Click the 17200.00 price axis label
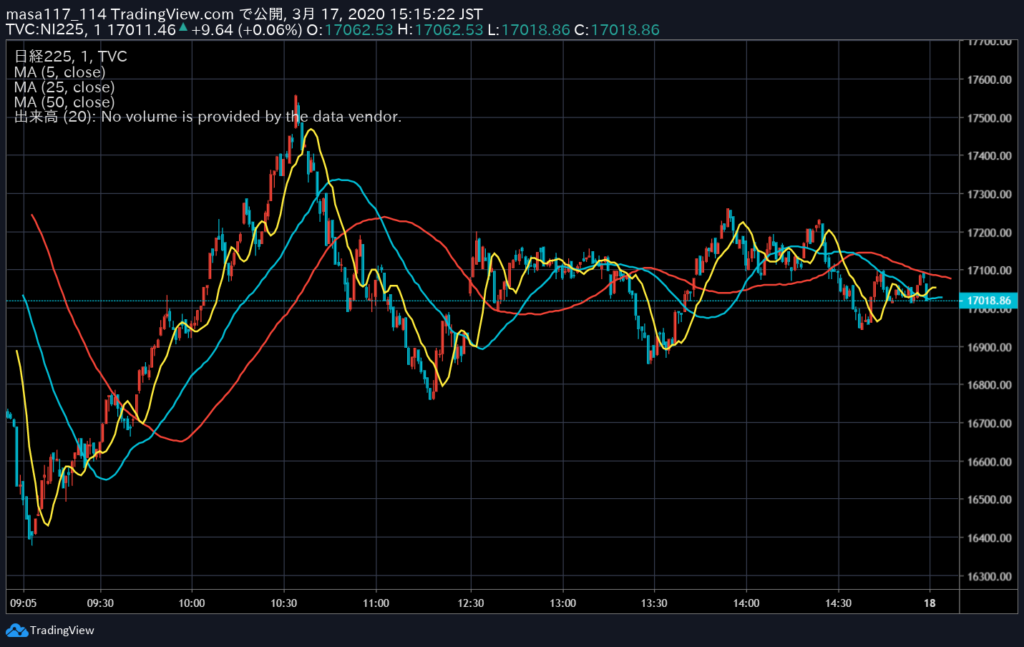The width and height of the screenshot is (1024, 647). [989, 232]
